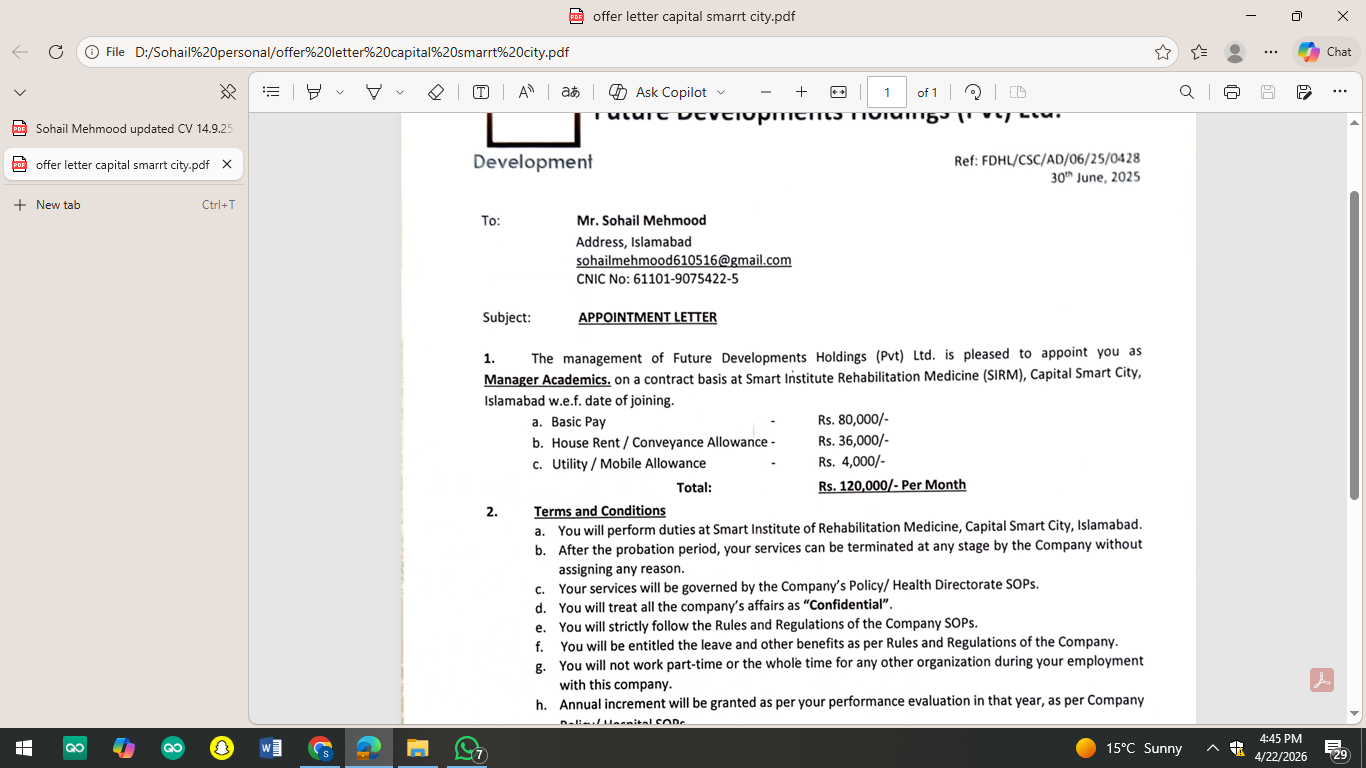Expand the Ask Copilot dropdown arrow
This screenshot has width=1366, height=768.
pos(721,92)
